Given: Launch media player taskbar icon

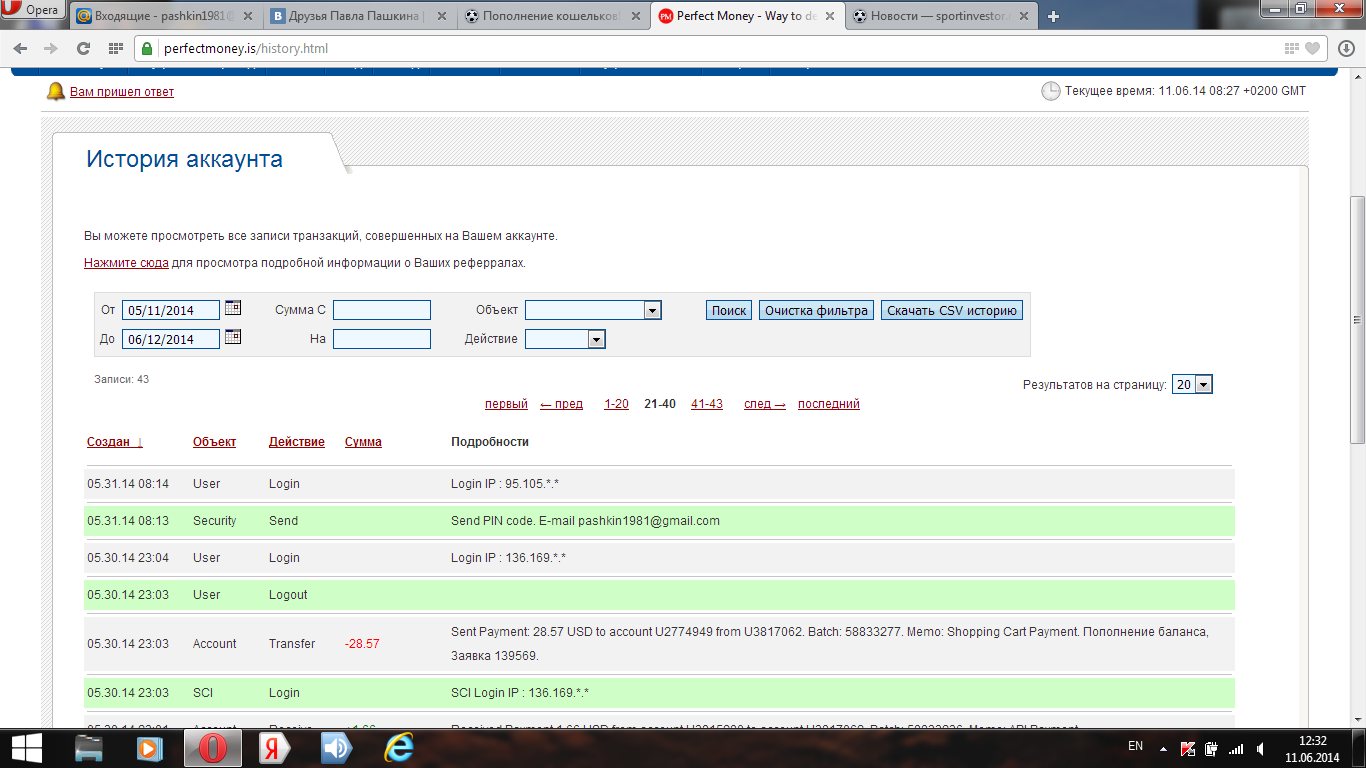Looking at the screenshot, I should click(149, 747).
